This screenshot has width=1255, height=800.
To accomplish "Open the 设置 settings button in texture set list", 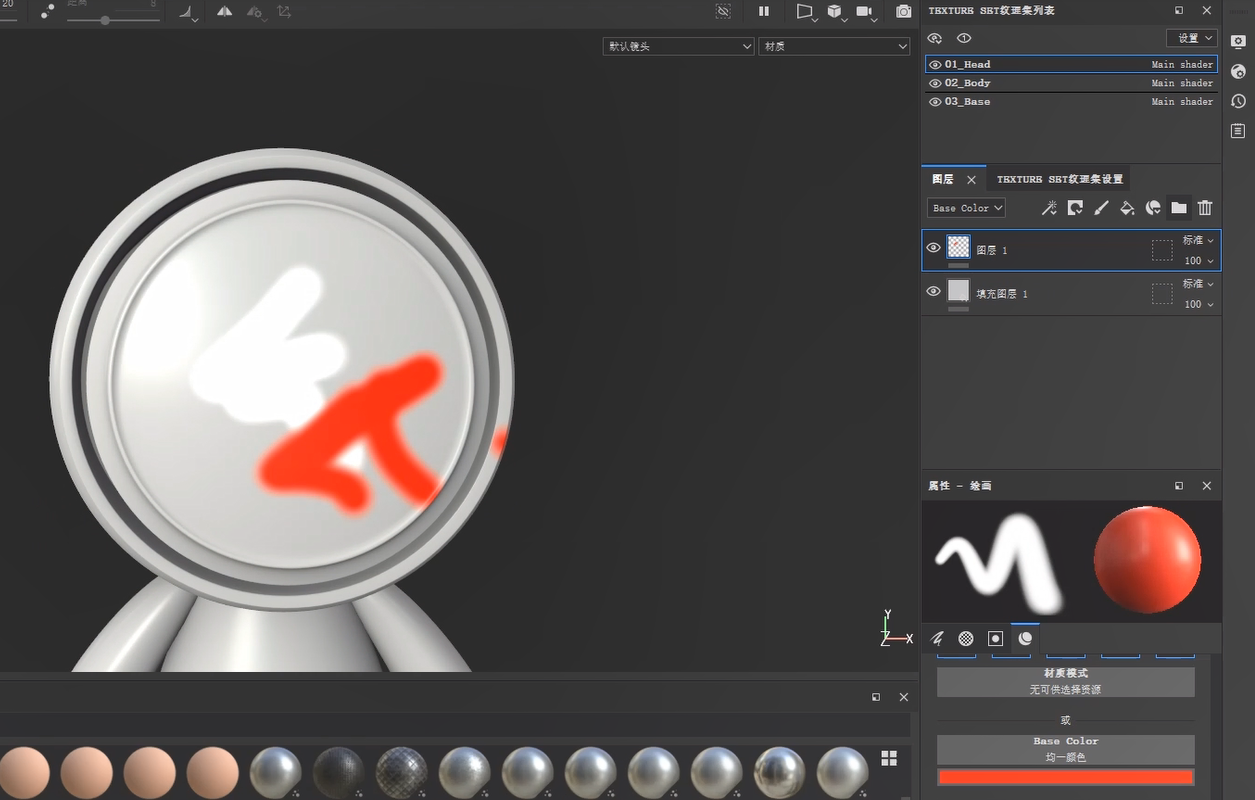I will 1191,38.
